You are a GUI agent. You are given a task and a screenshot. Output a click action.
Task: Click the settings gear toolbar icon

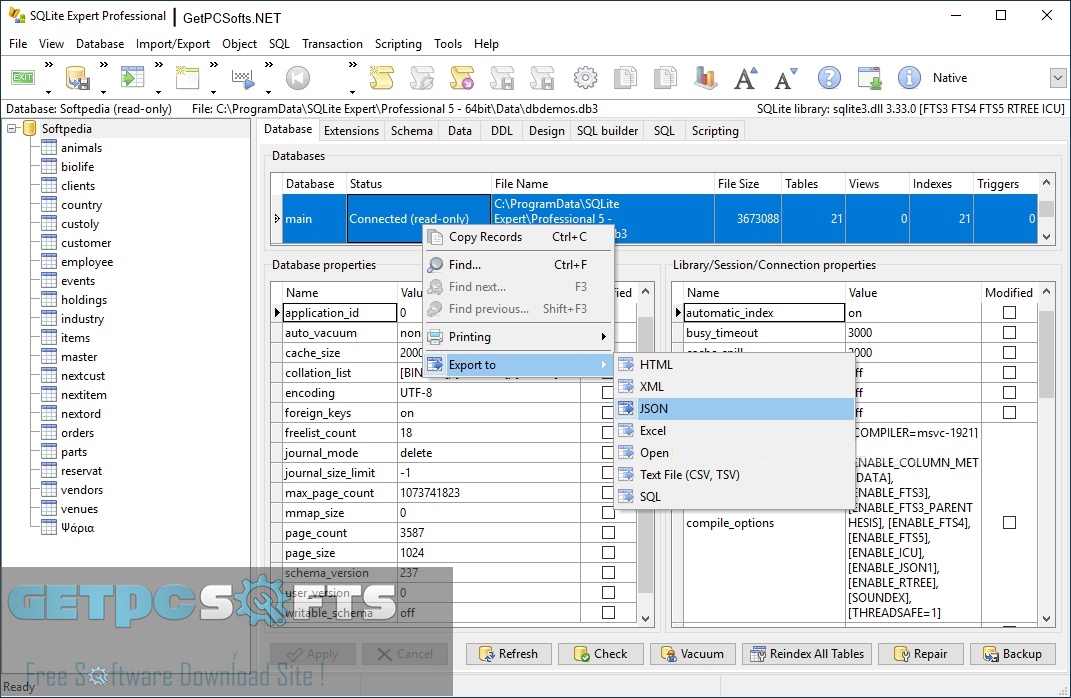(585, 78)
